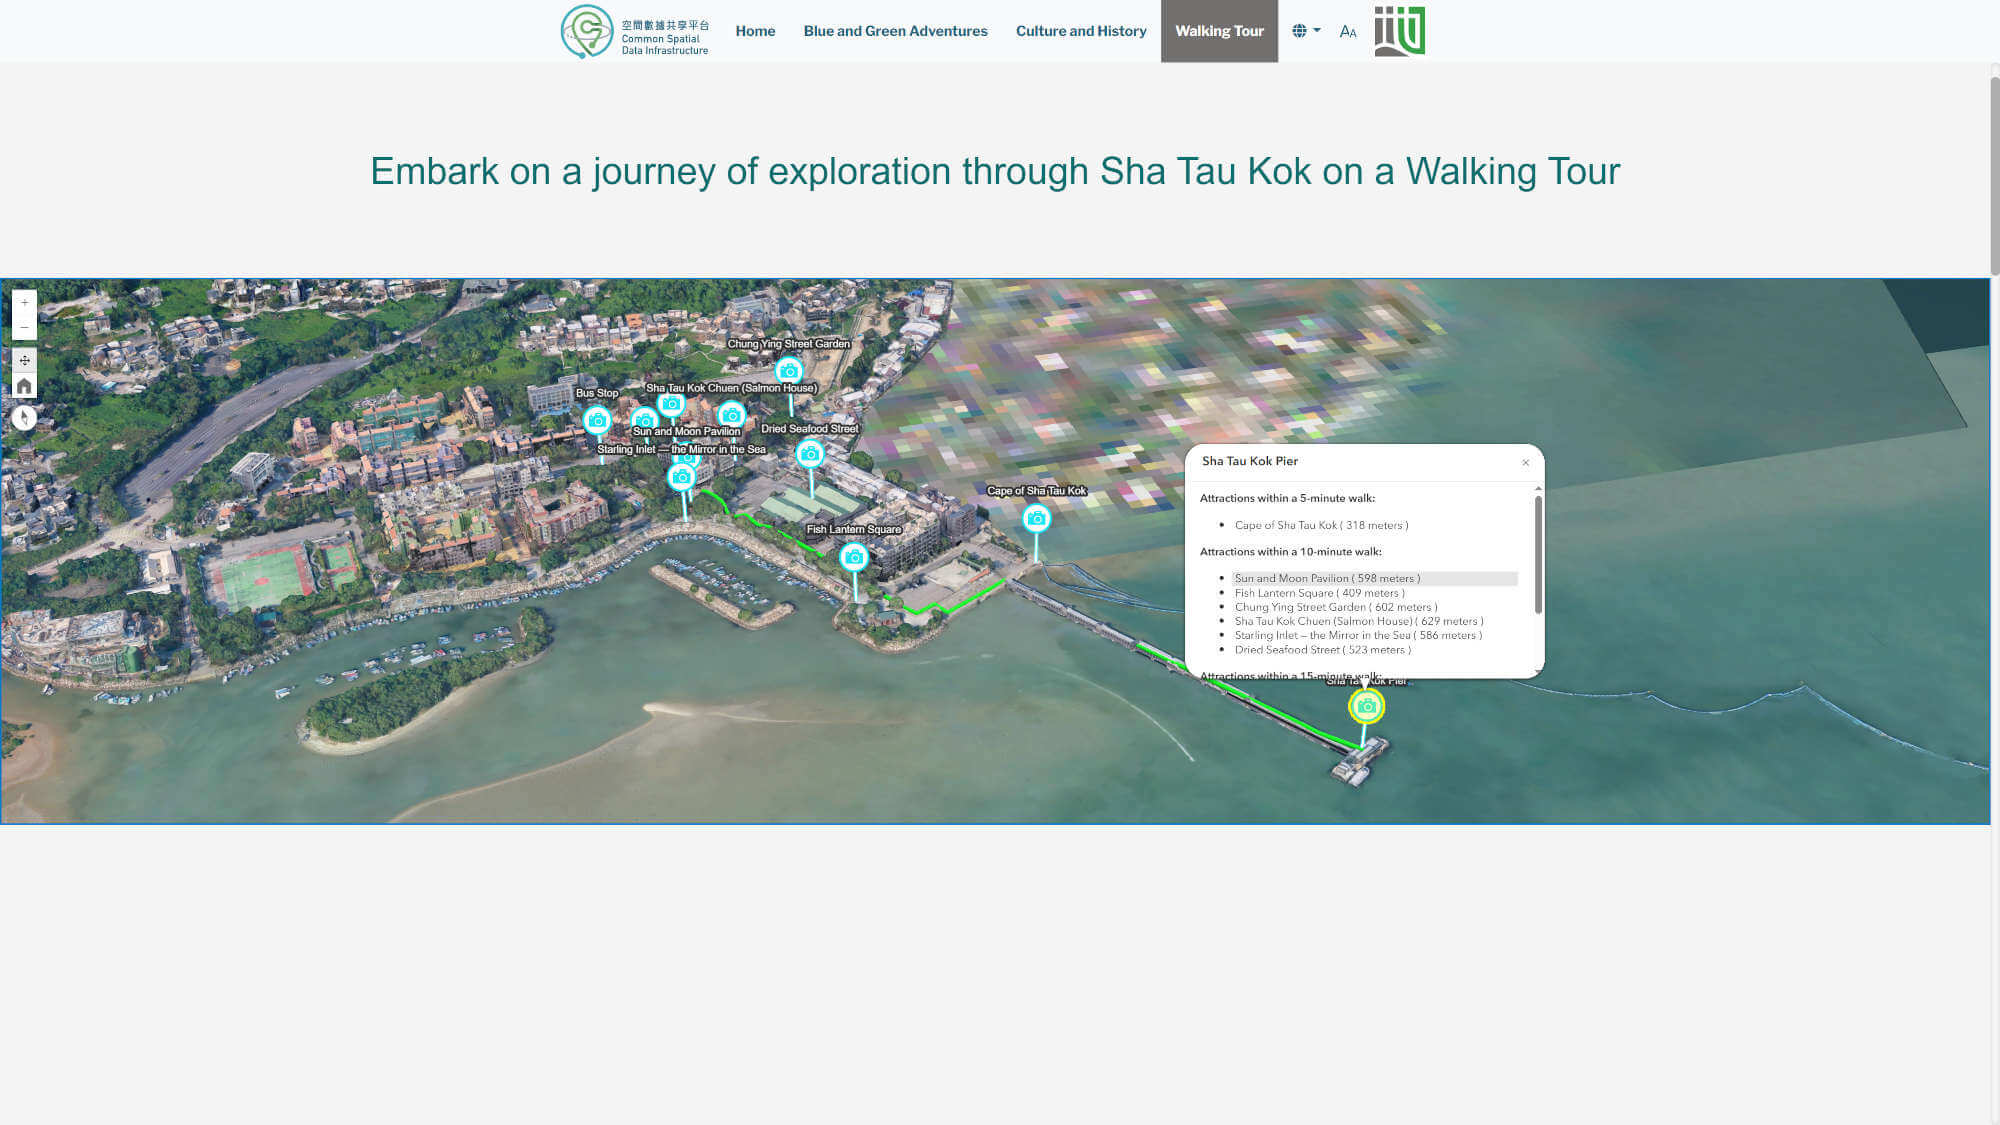This screenshot has width=2000, height=1125.
Task: Open the Bus Stop camera marker
Action: point(597,420)
